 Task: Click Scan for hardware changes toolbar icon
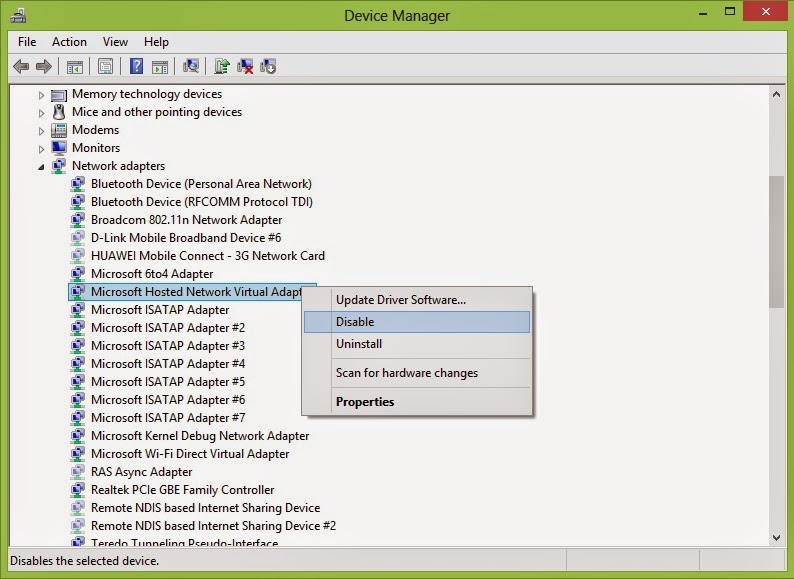tap(191, 66)
